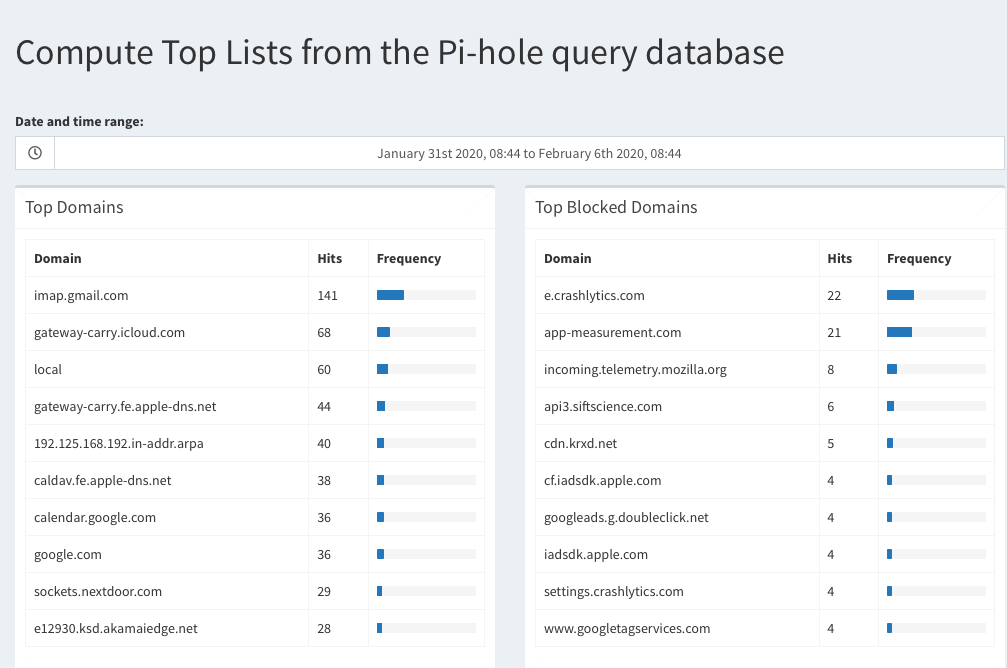Click the imap.gmail.com domain entry
The width and height of the screenshot is (1007, 668).
[x=81, y=295]
